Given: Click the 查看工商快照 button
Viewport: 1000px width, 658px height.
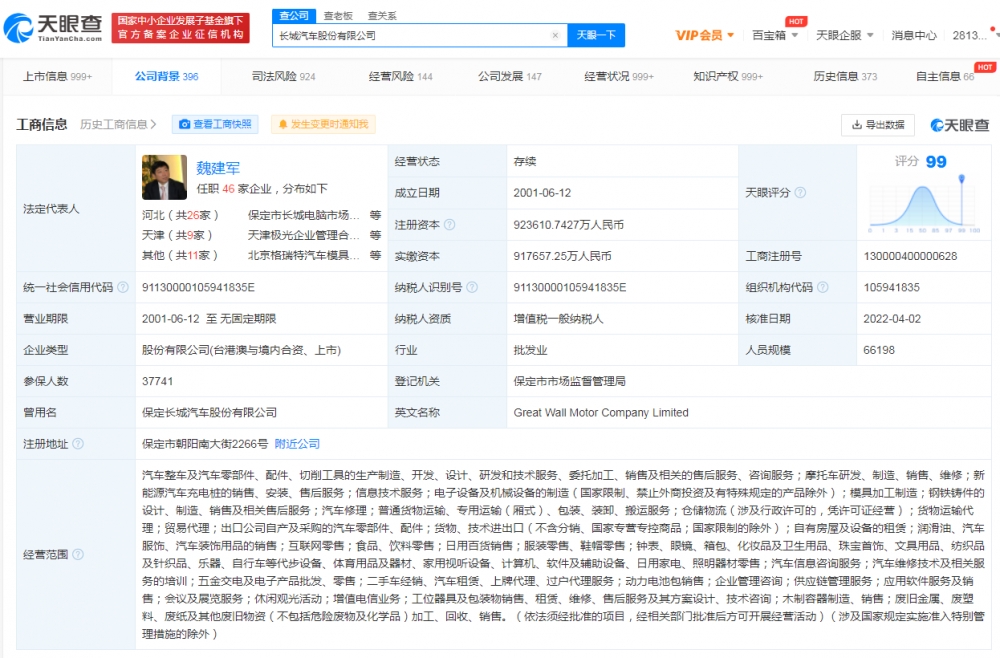Looking at the screenshot, I should (215, 124).
